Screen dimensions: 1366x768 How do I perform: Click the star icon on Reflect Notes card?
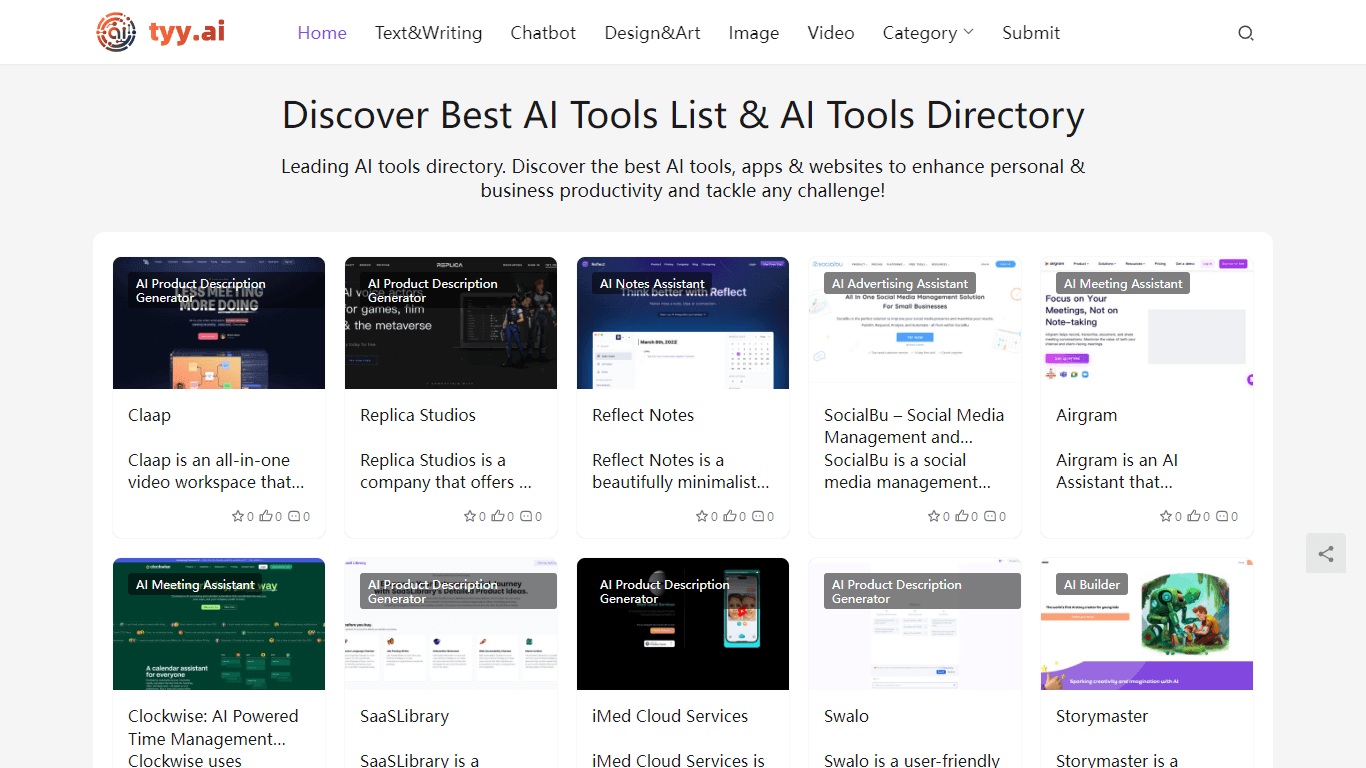(702, 517)
